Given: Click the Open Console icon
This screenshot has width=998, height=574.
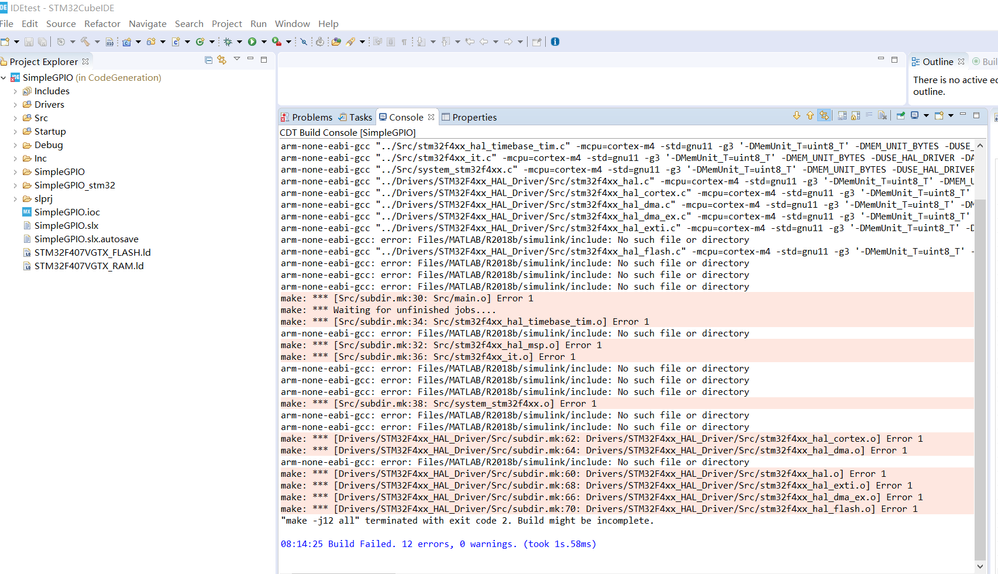Looking at the screenshot, I should pos(939,116).
